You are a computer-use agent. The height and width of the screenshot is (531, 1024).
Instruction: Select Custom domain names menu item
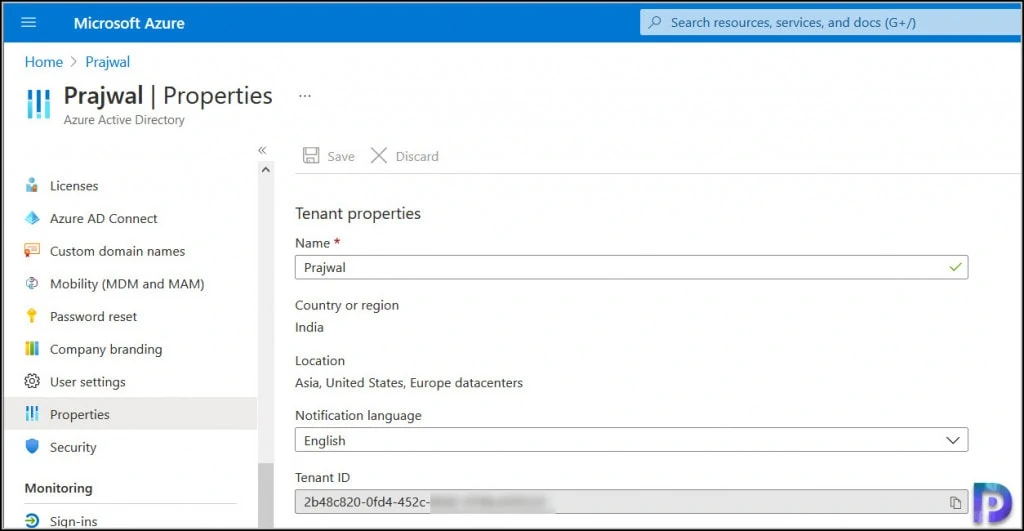pos(118,251)
